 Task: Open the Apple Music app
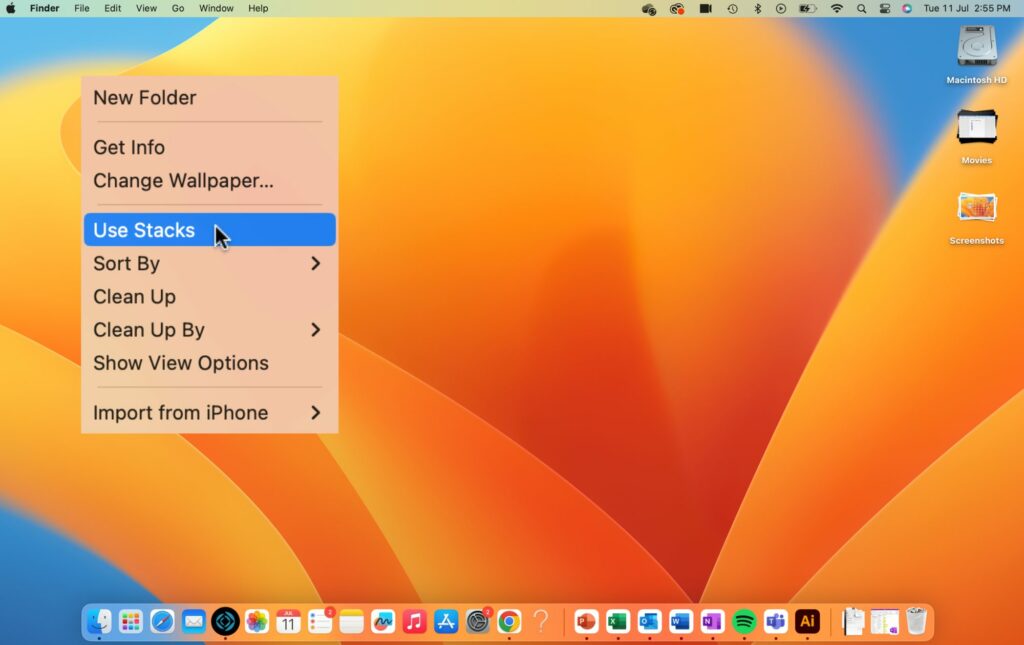415,621
